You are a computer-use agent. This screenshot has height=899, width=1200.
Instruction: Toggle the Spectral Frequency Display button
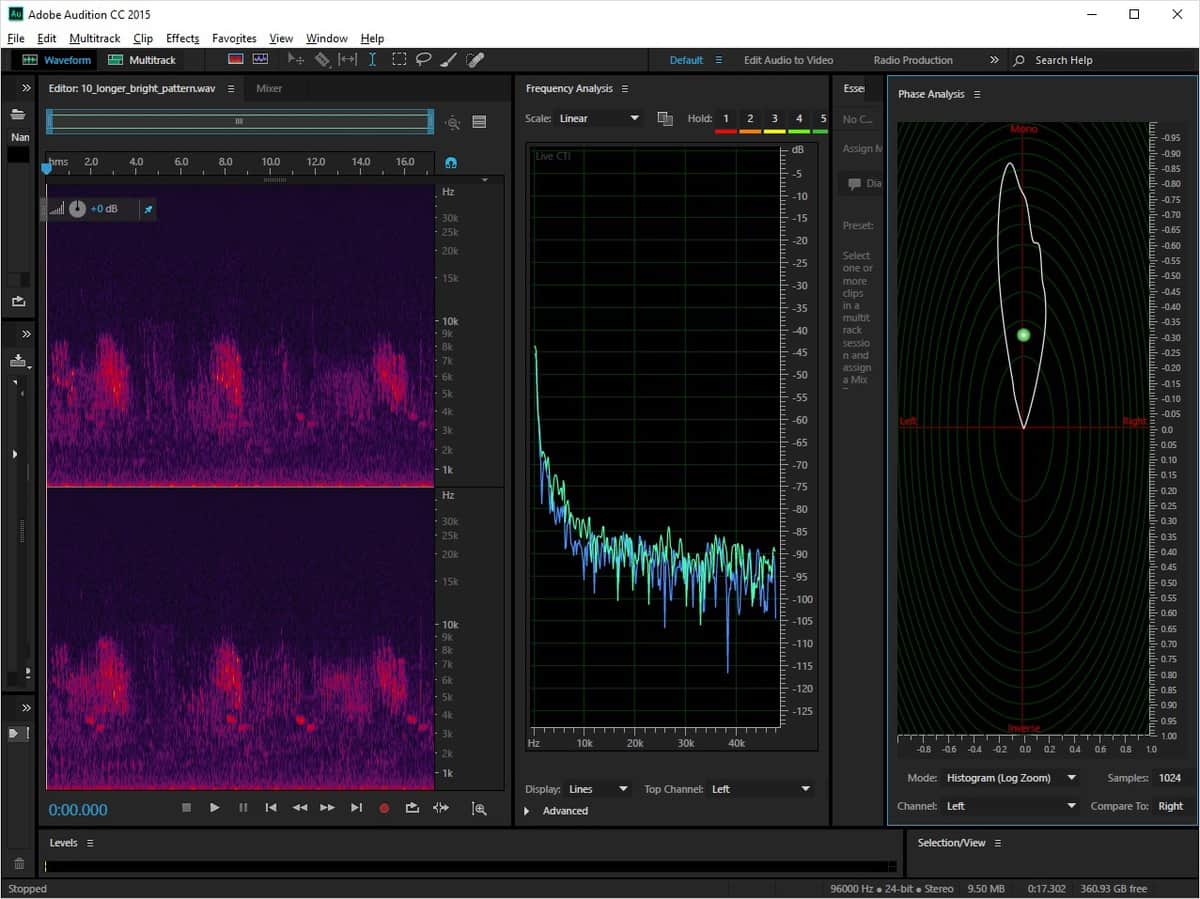tap(236, 60)
